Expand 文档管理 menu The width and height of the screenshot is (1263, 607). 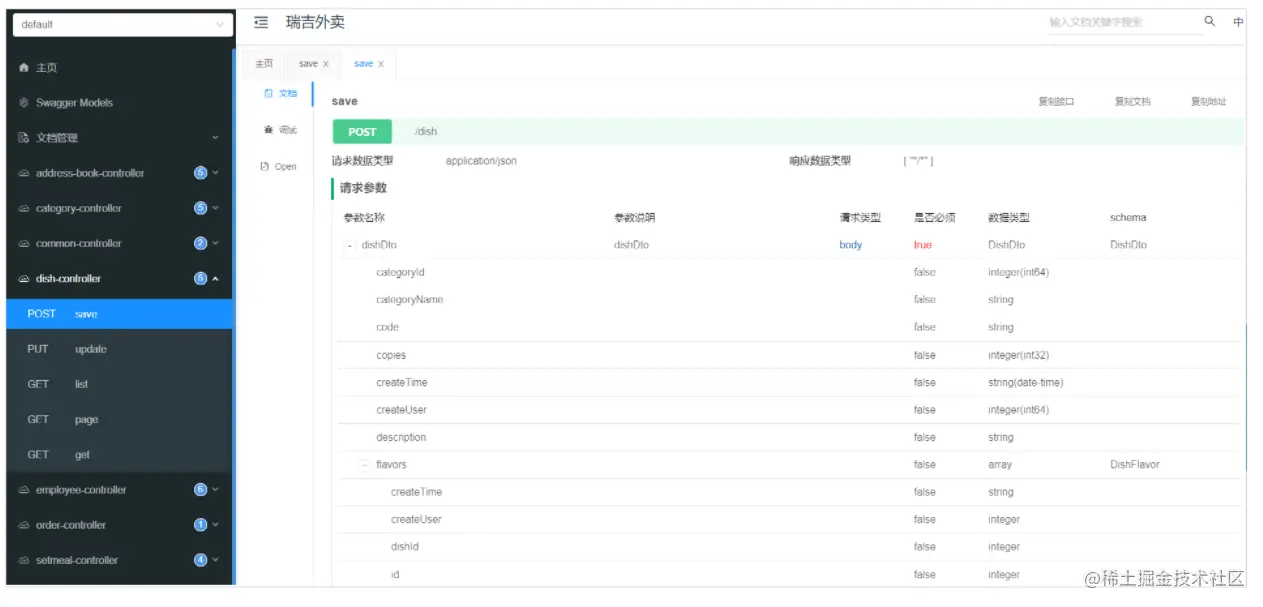119,138
